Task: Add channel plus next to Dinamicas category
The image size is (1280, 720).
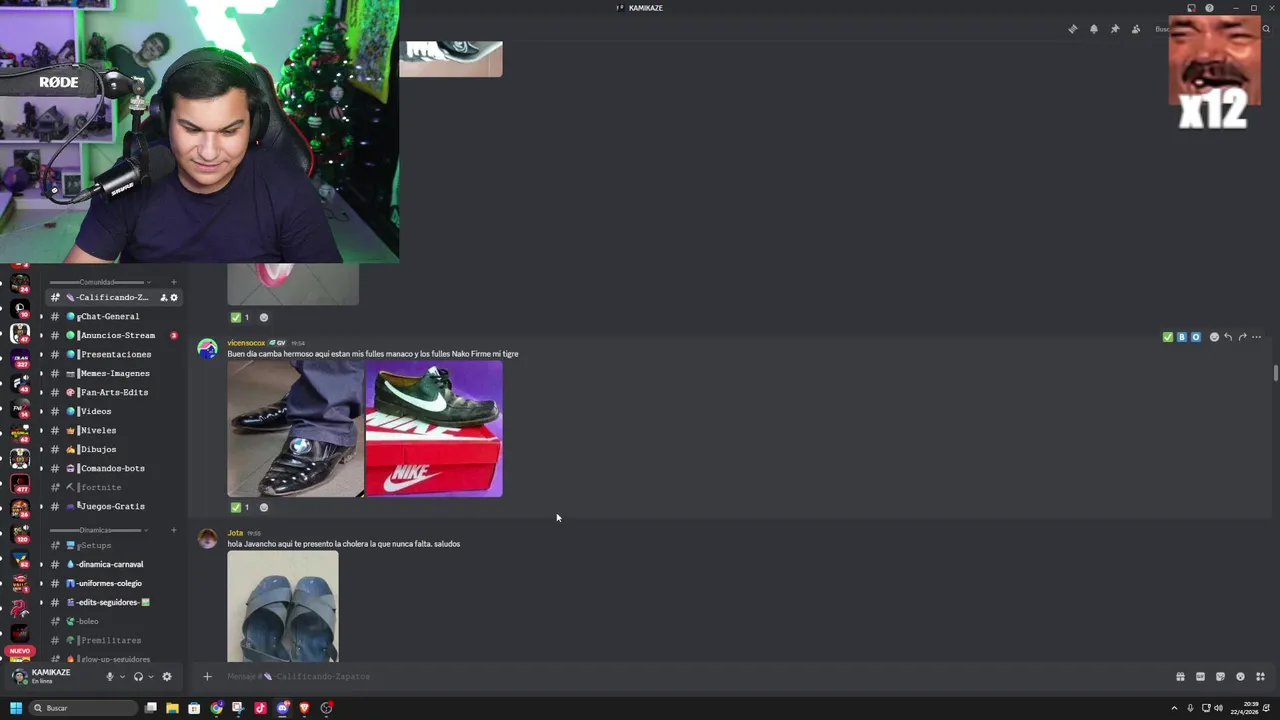Action: (174, 530)
